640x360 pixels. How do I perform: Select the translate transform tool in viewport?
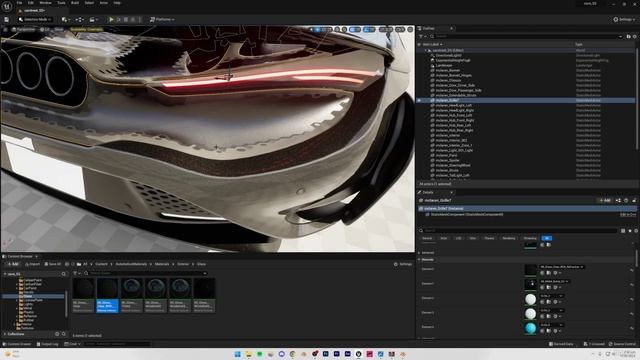(318, 29)
